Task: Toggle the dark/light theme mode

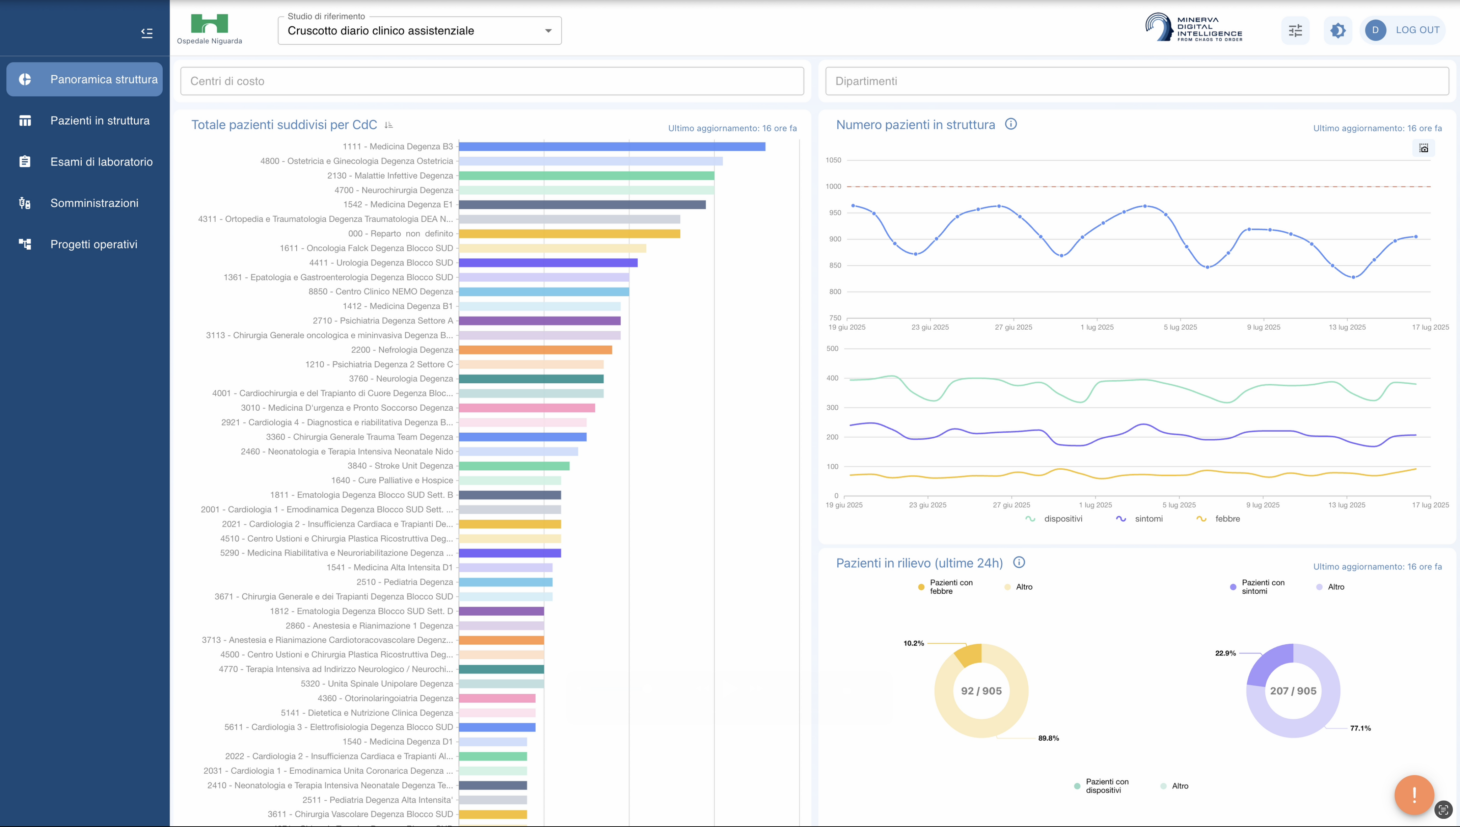Action: (x=1338, y=30)
